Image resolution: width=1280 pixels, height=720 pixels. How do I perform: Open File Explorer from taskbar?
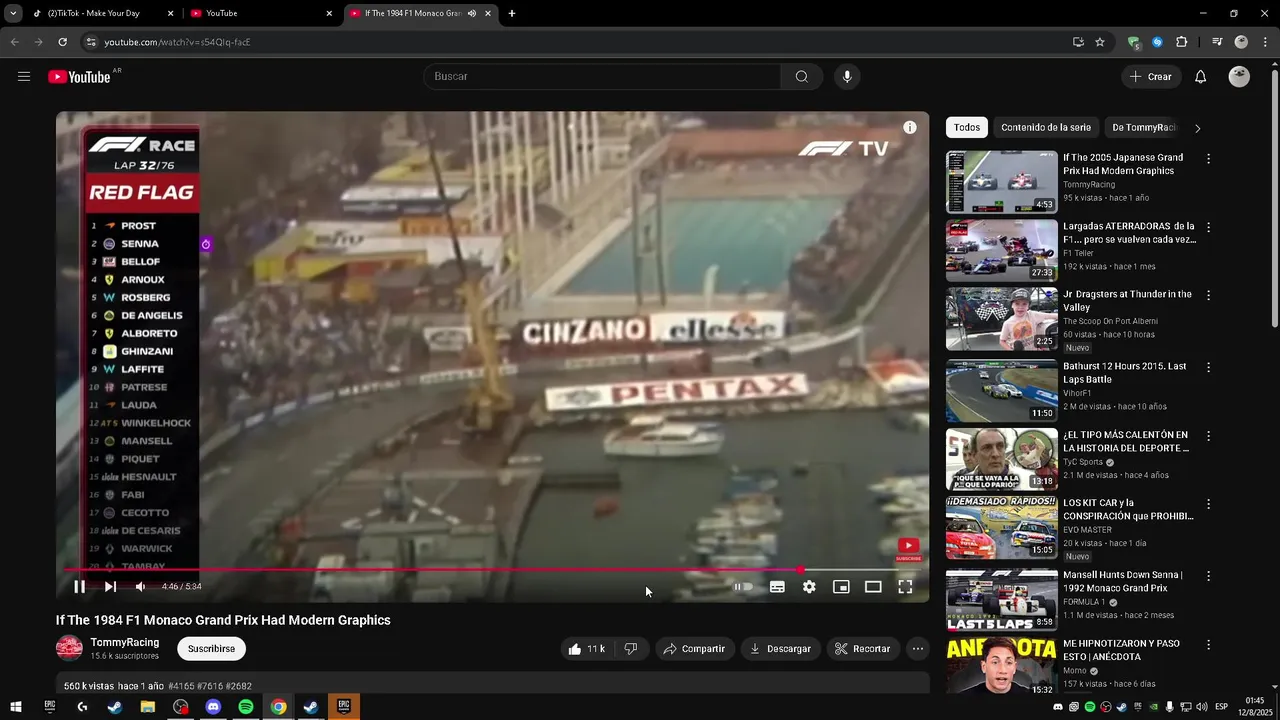(x=148, y=707)
